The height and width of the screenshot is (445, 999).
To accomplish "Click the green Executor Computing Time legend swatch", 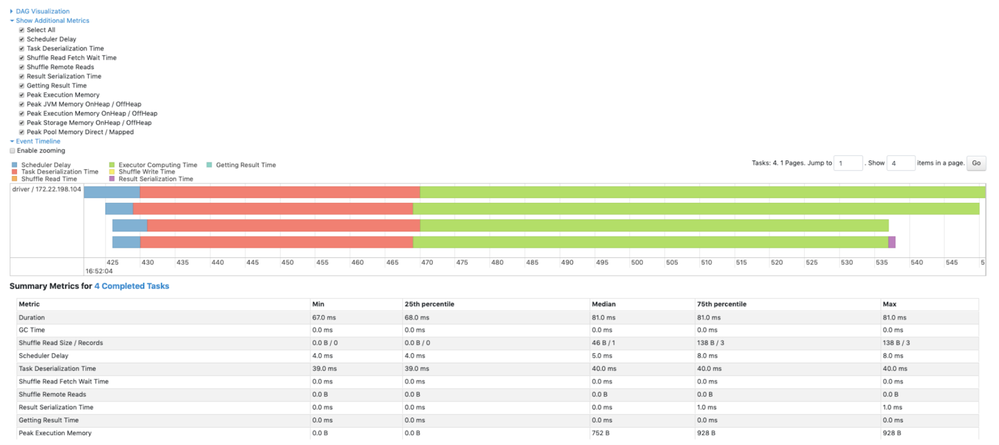I will pyautogui.click(x=112, y=165).
